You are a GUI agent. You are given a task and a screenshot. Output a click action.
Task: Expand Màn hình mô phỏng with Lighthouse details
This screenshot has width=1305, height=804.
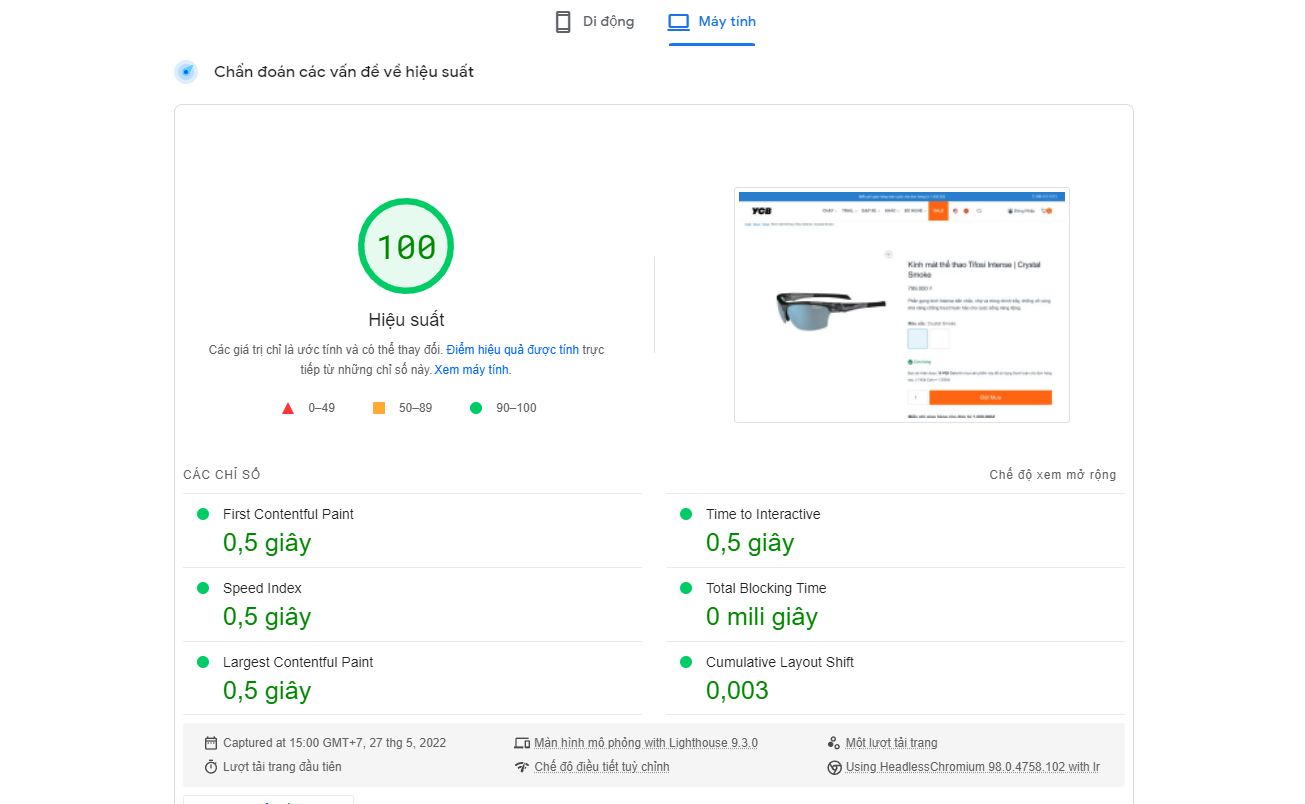tap(645, 743)
